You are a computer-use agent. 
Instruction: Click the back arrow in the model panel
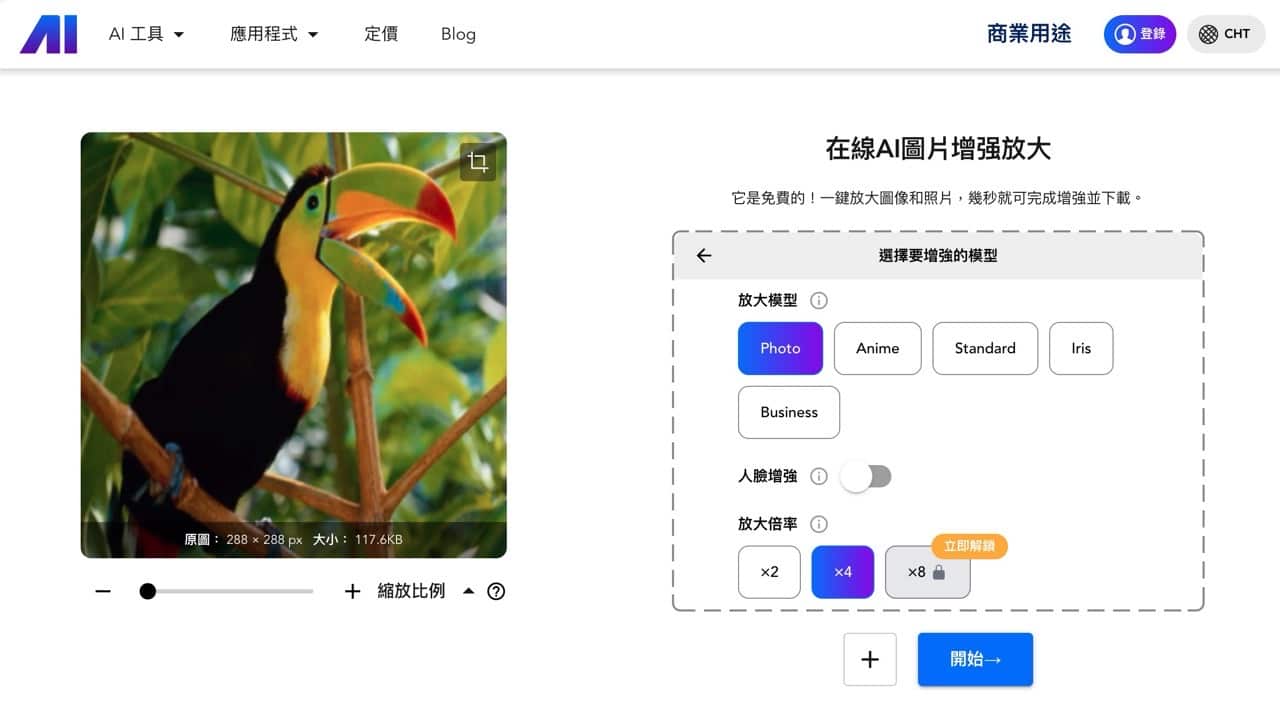click(x=703, y=255)
